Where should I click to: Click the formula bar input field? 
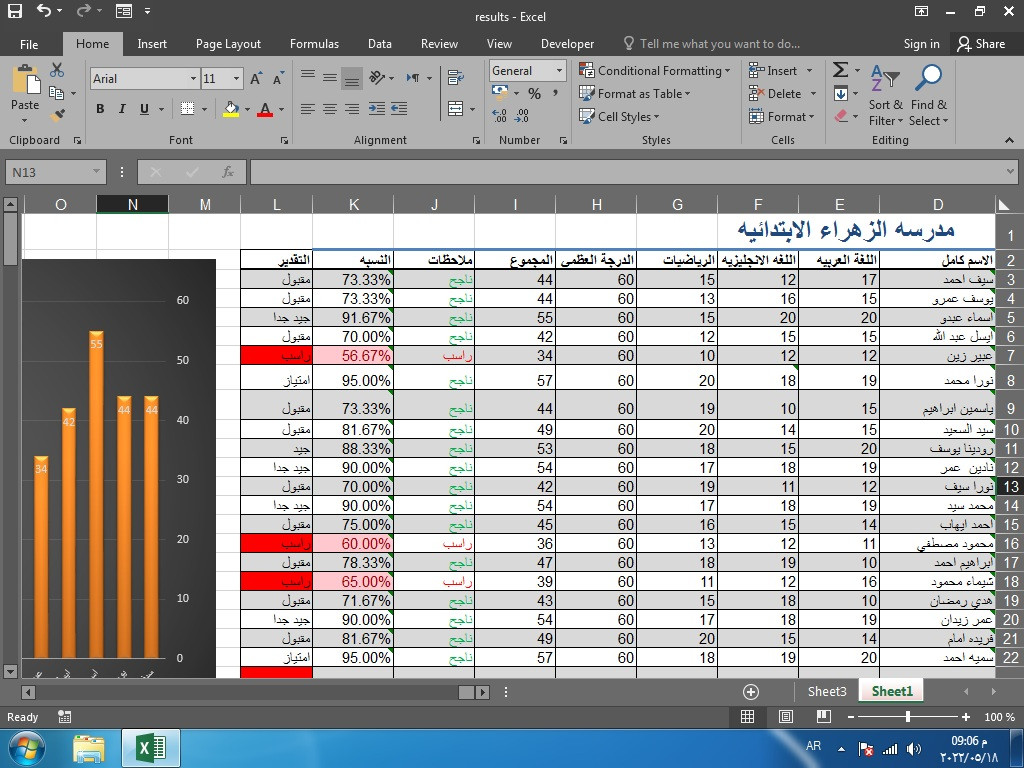(x=627, y=172)
